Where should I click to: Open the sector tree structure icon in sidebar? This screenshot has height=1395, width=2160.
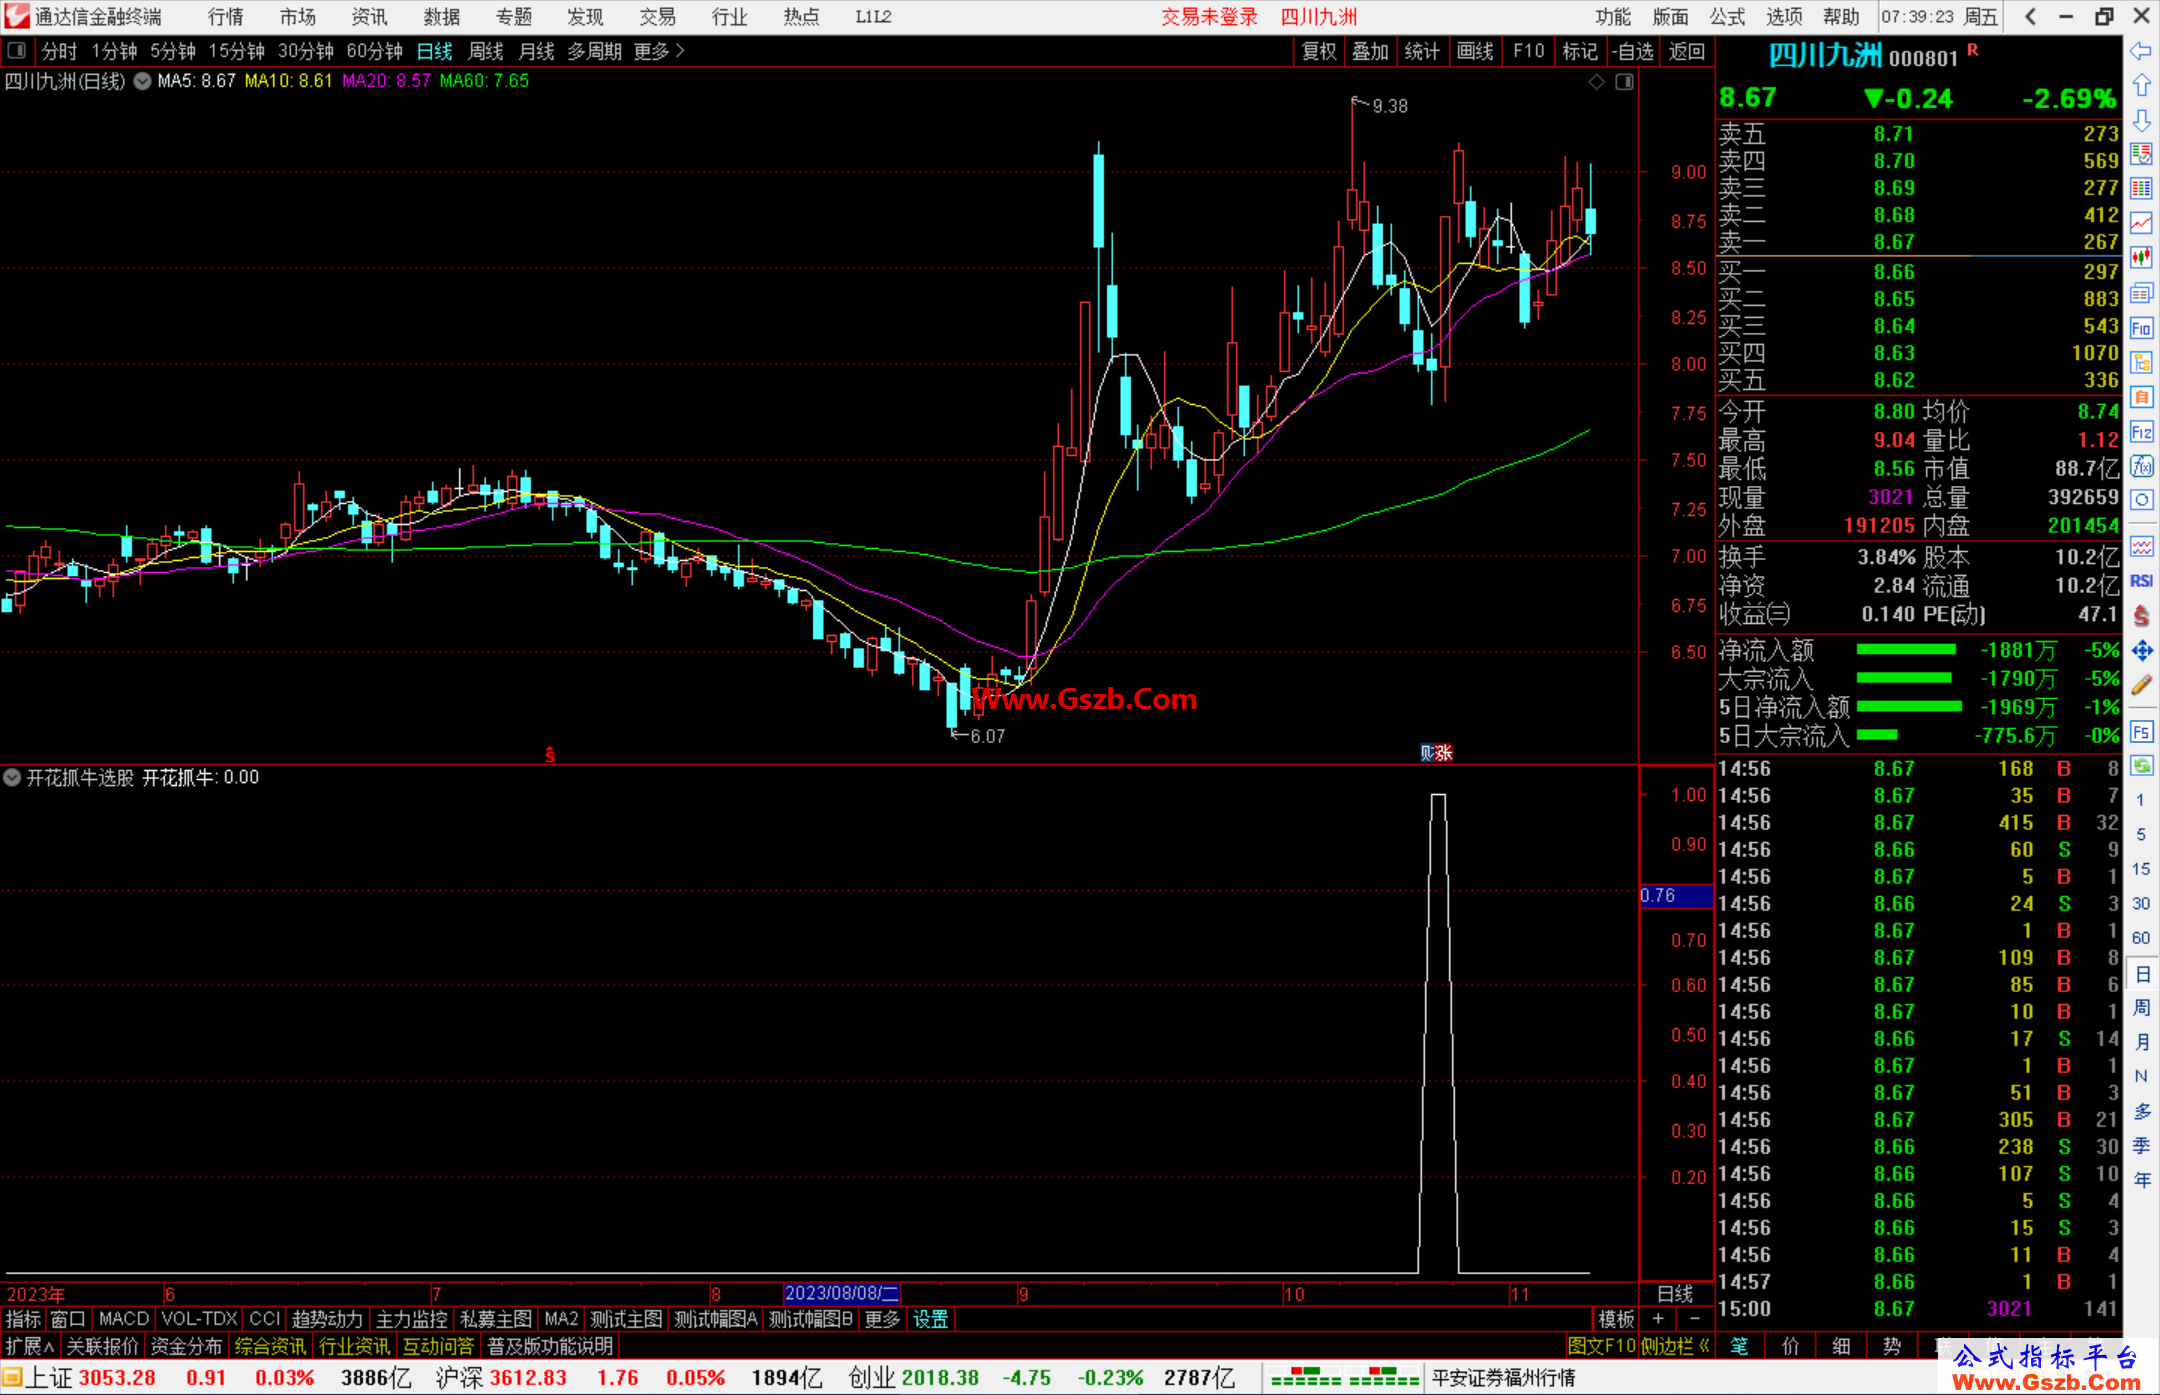pos(2141,362)
